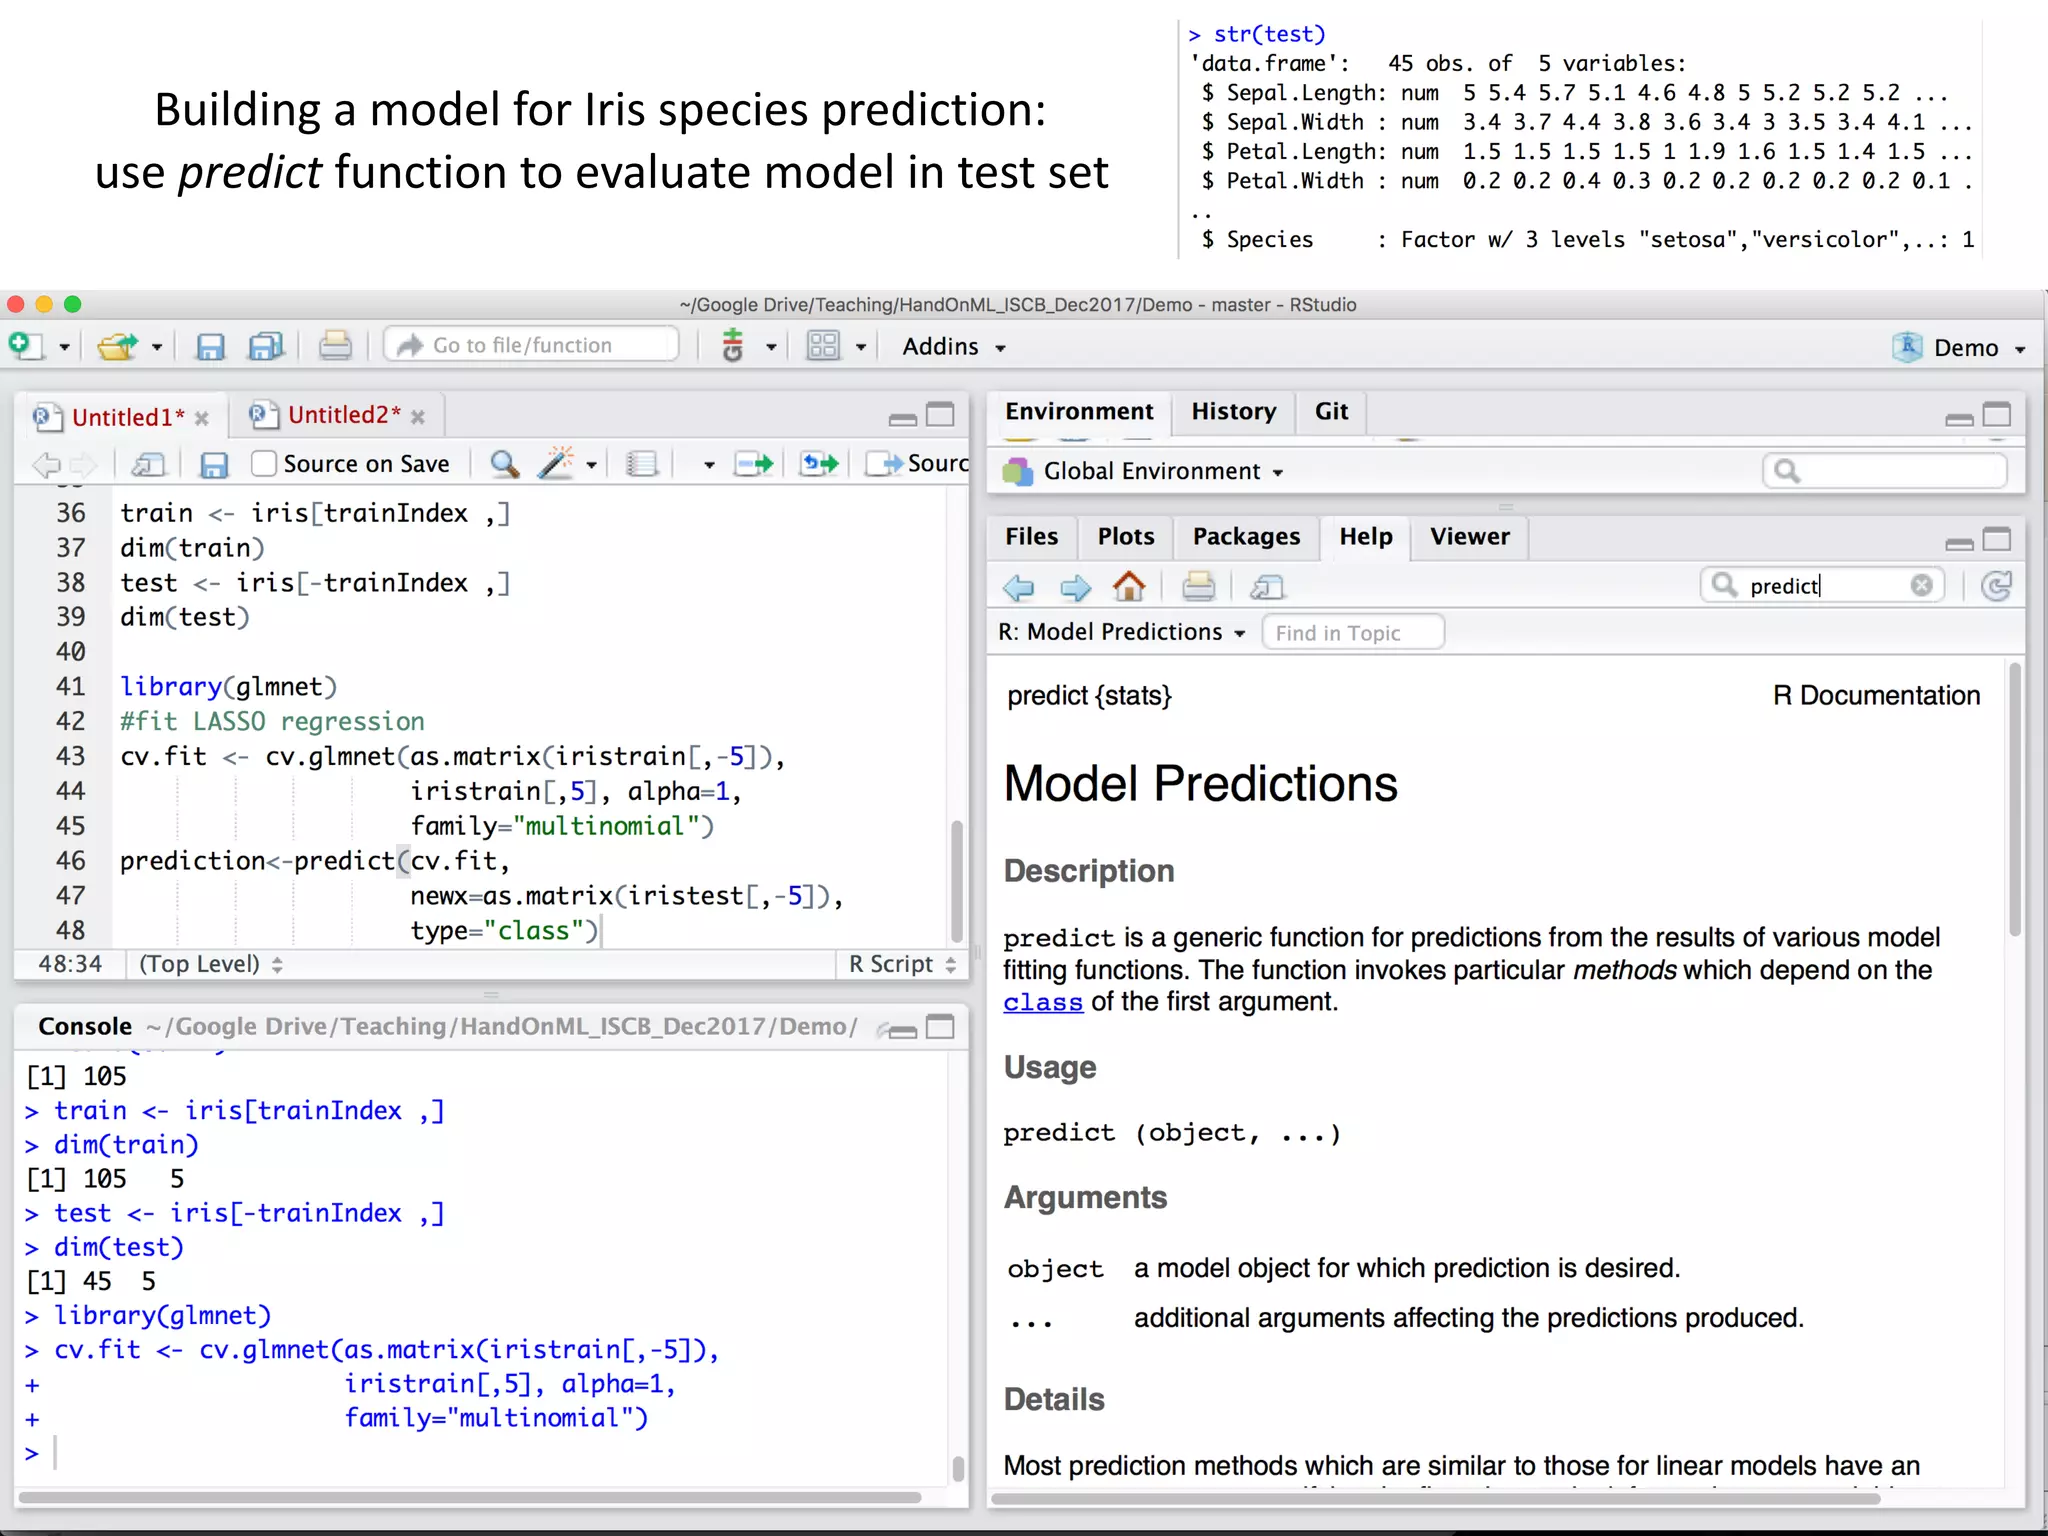
Task: Clear the Help search text
Action: click(1921, 586)
